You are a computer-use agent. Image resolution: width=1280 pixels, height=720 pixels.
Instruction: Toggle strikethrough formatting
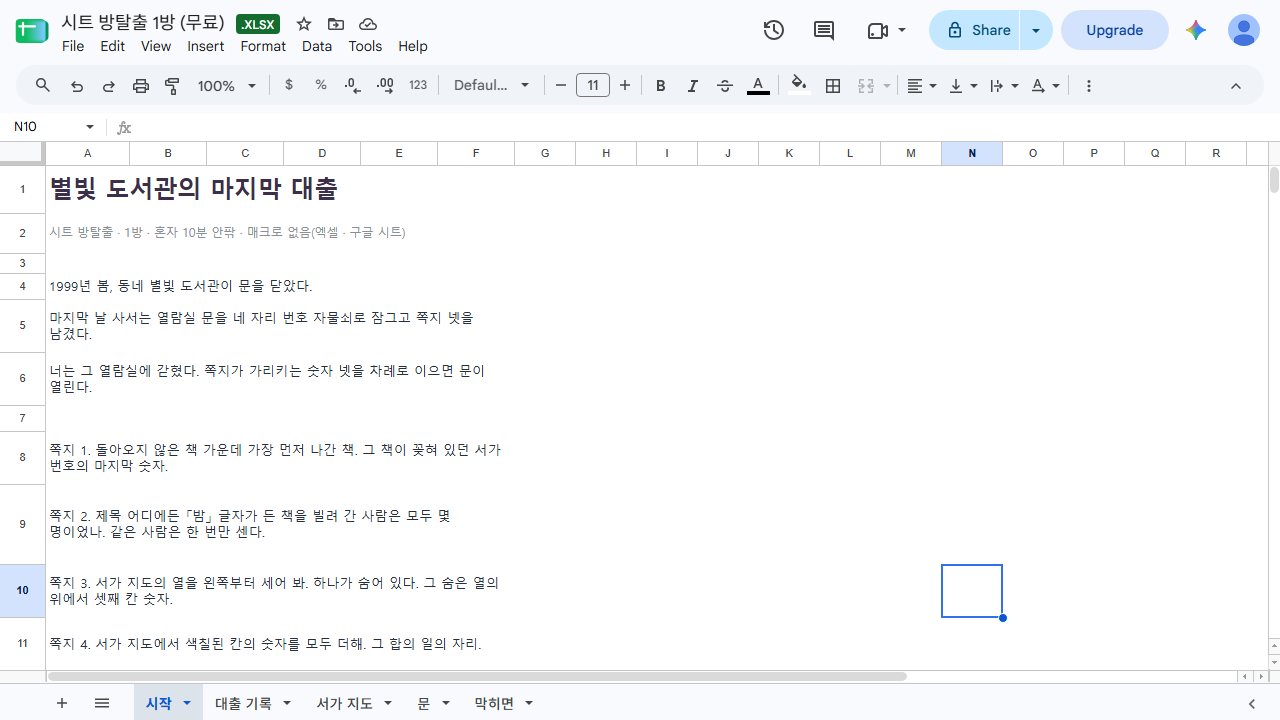(725, 86)
